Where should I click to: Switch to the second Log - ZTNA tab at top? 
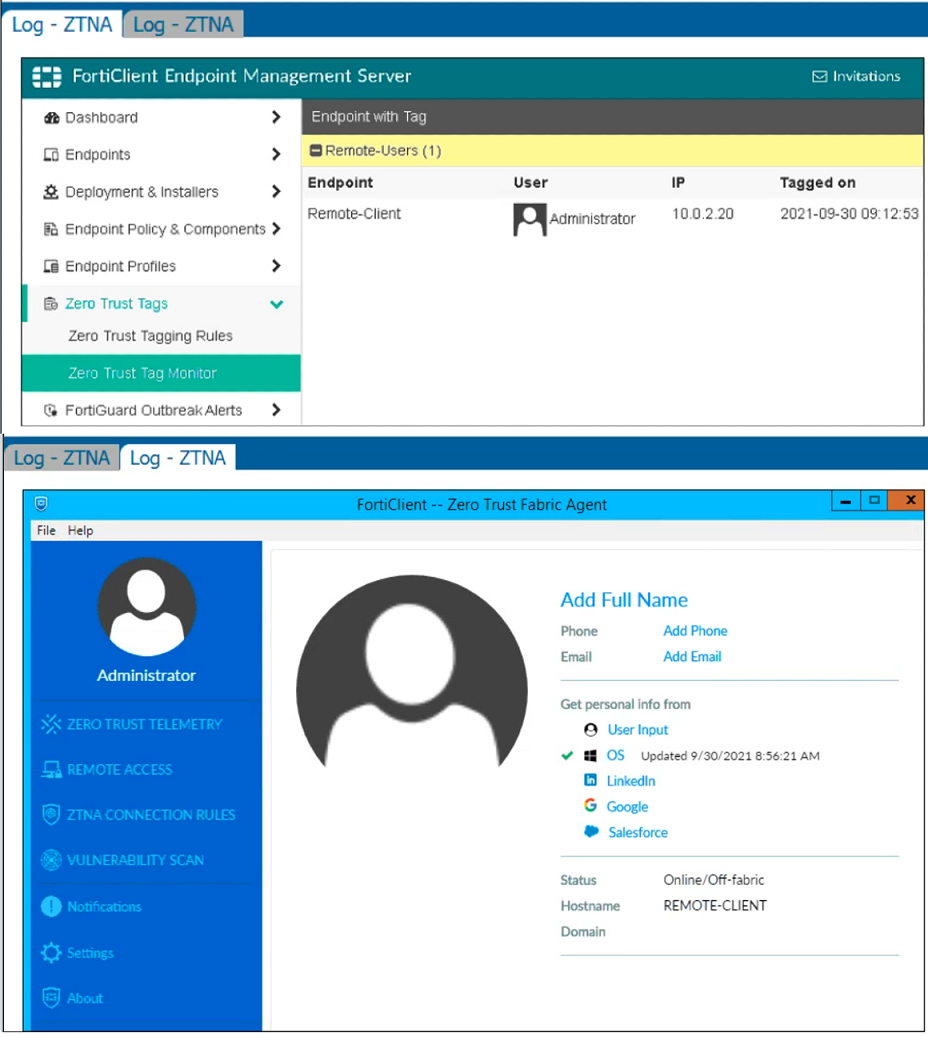183,24
